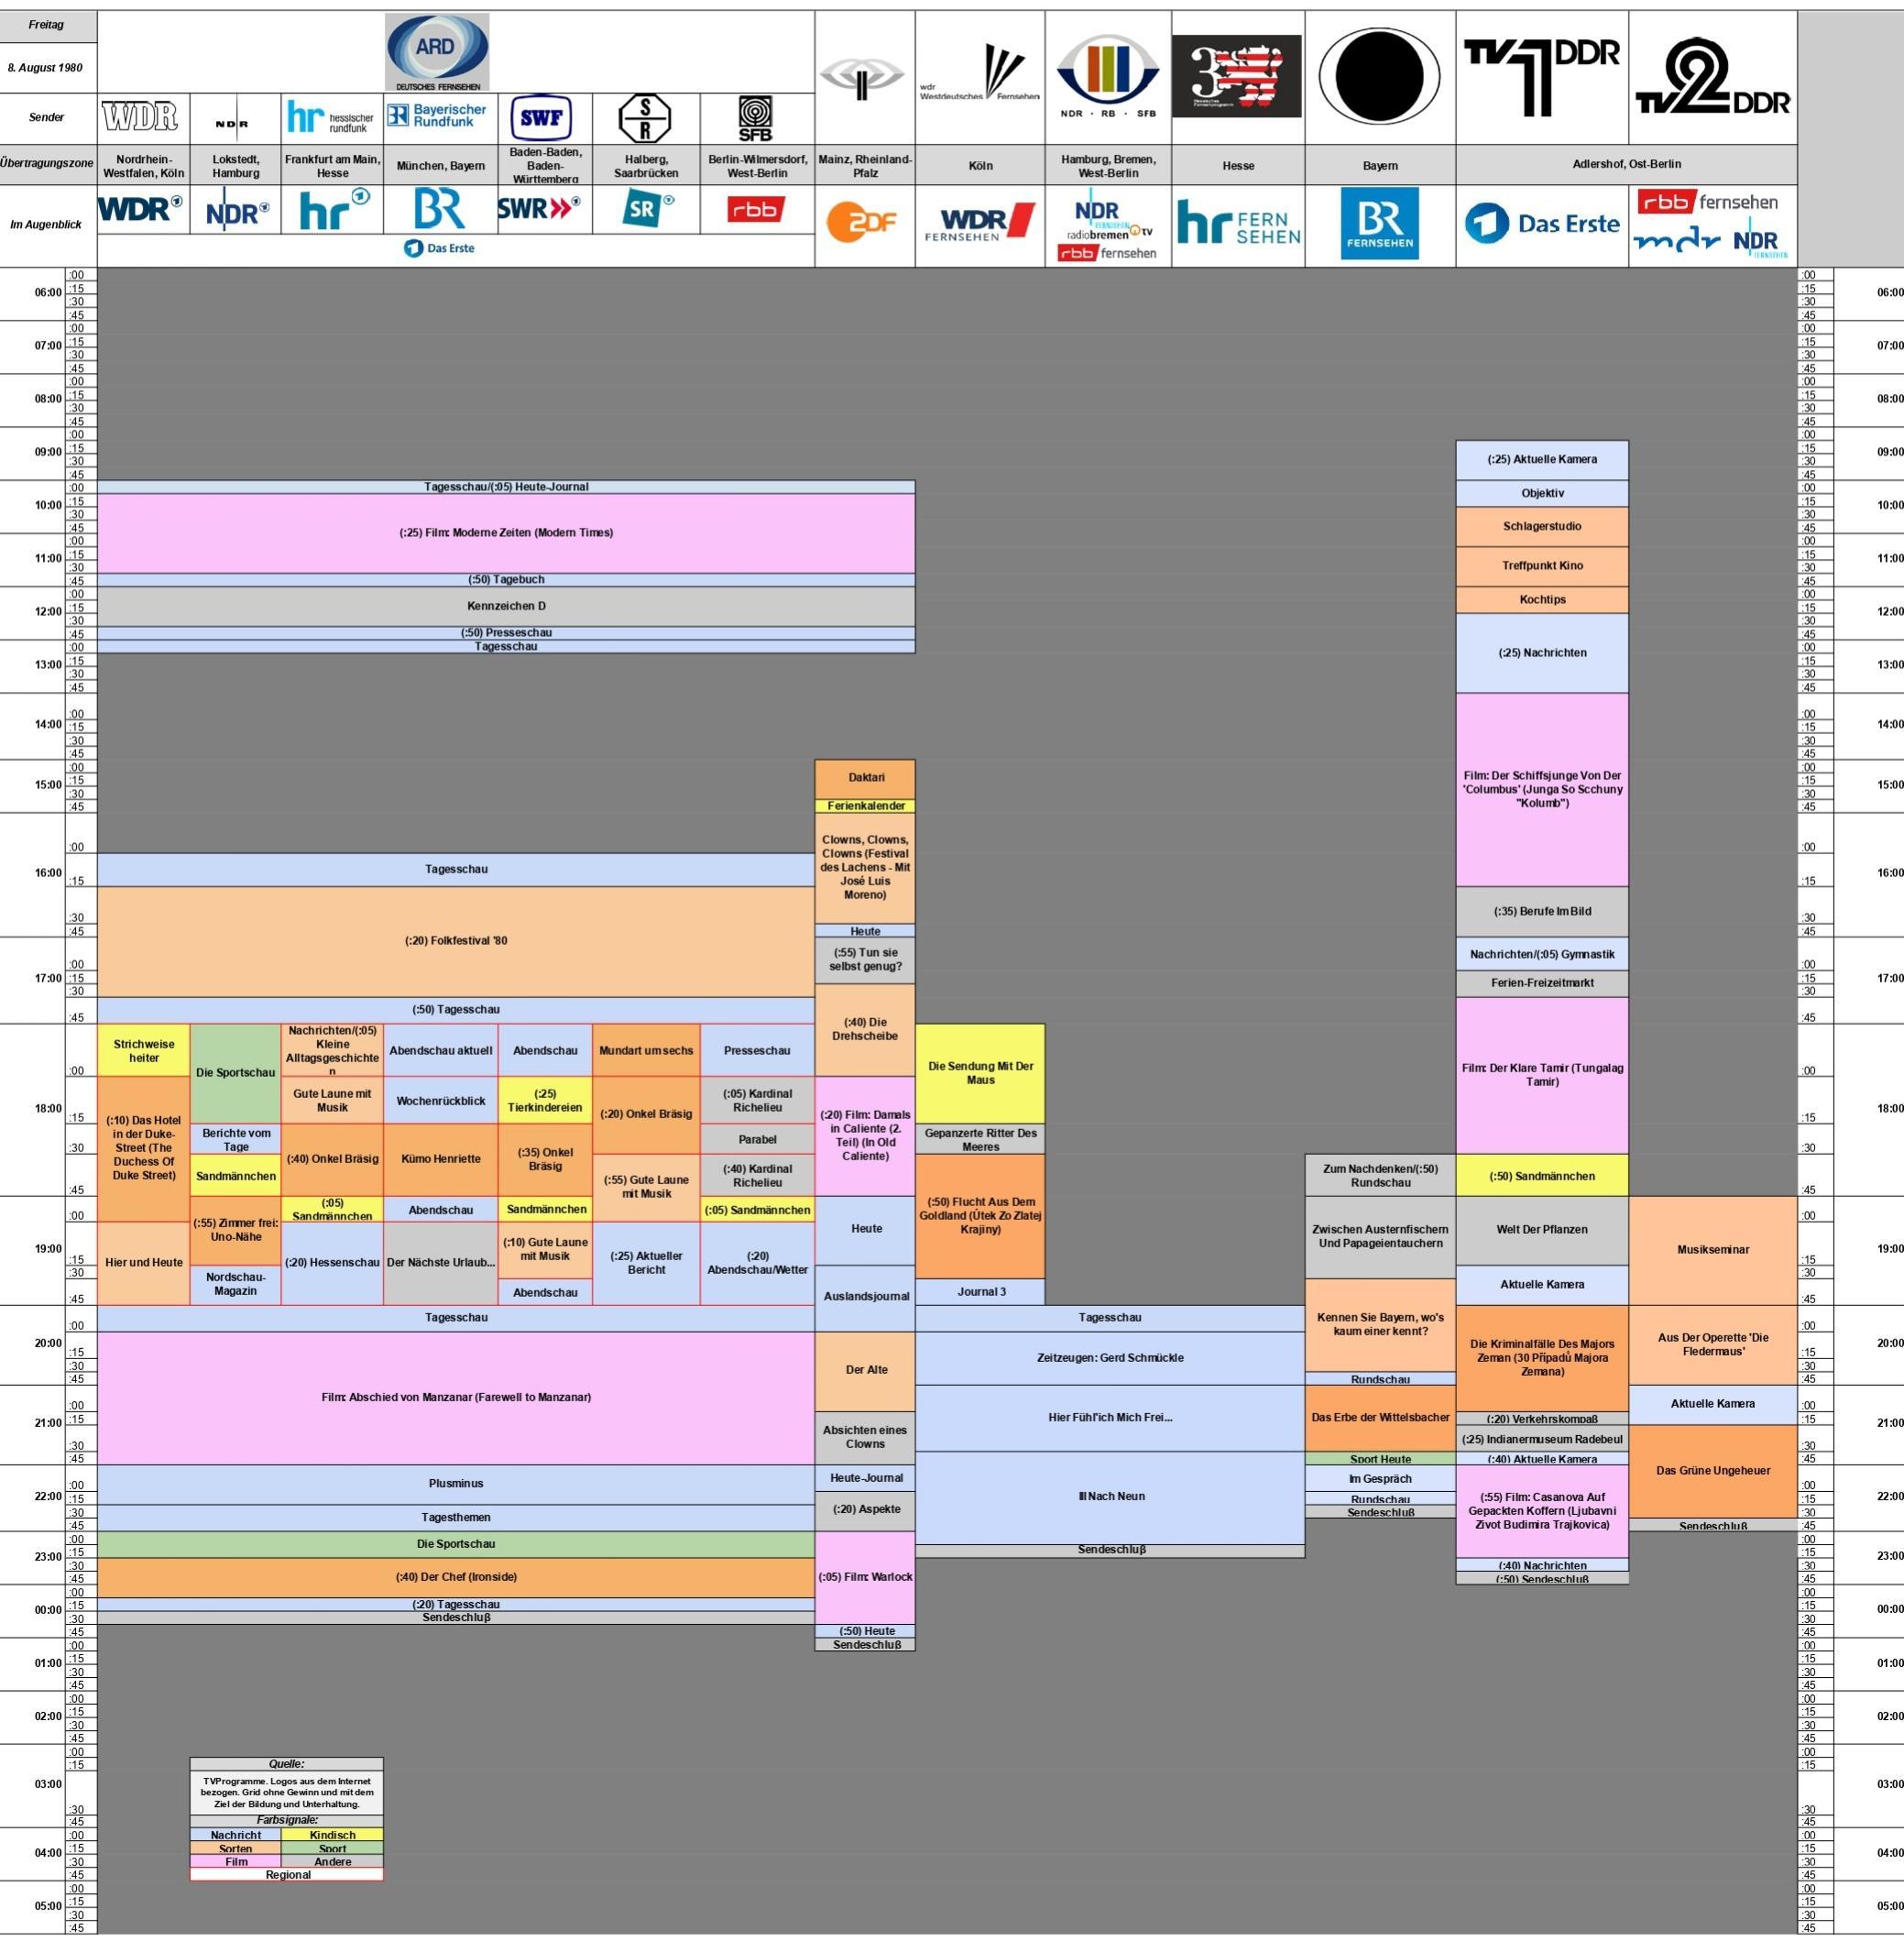Select the TV1 DDR logo
The width and height of the screenshot is (1904, 1941).
pyautogui.click(x=1541, y=77)
